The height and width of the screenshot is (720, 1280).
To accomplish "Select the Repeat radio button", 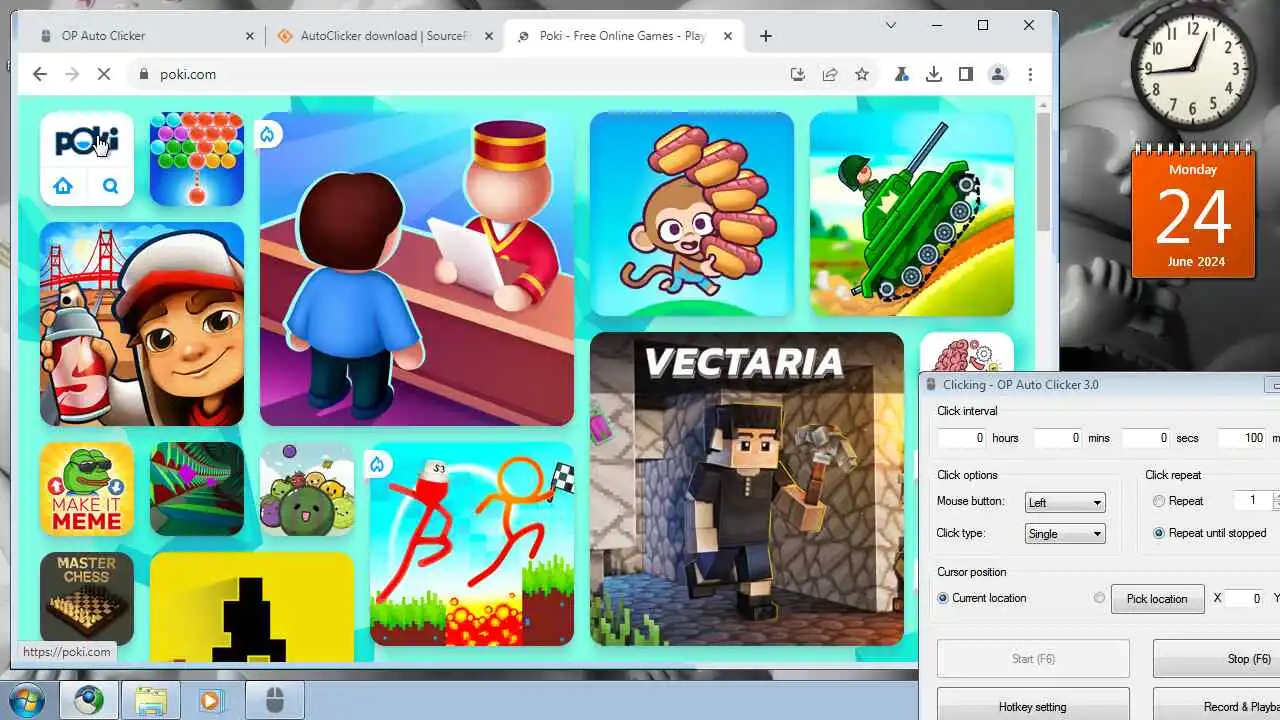I will click(x=1159, y=501).
